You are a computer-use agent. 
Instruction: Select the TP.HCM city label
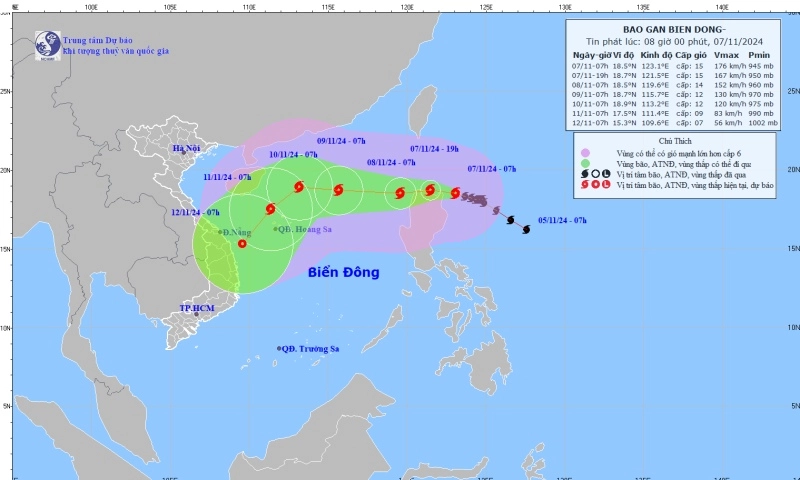tap(198, 309)
